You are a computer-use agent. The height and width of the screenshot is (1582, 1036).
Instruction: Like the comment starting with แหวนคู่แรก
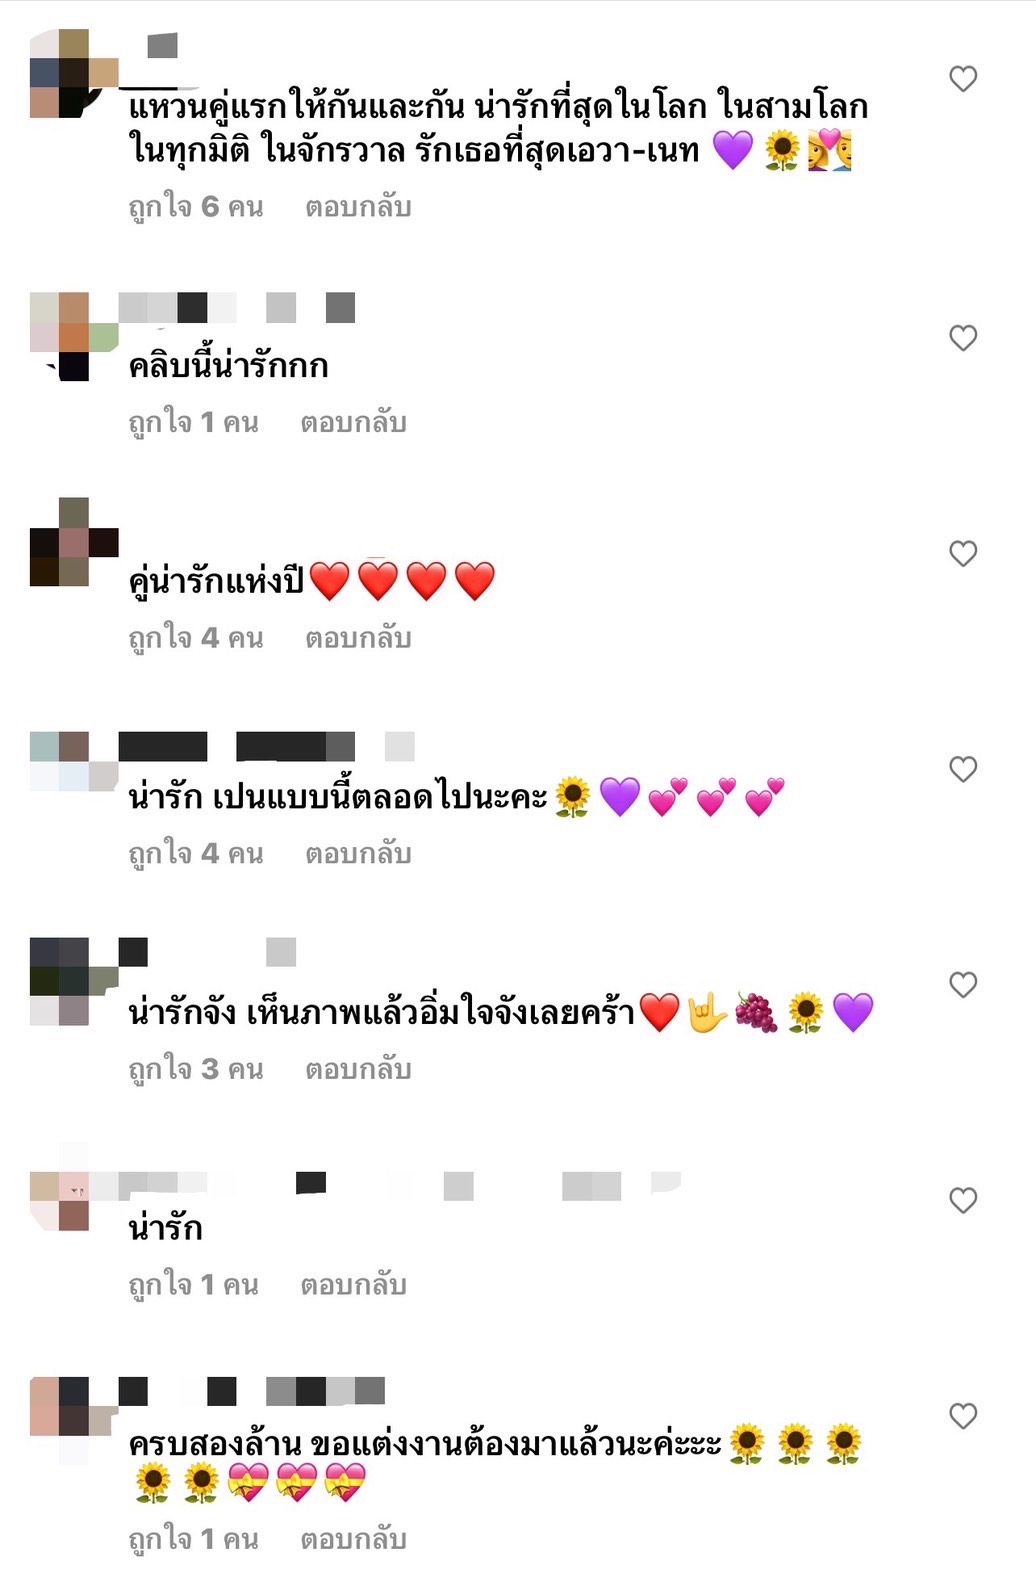[963, 79]
